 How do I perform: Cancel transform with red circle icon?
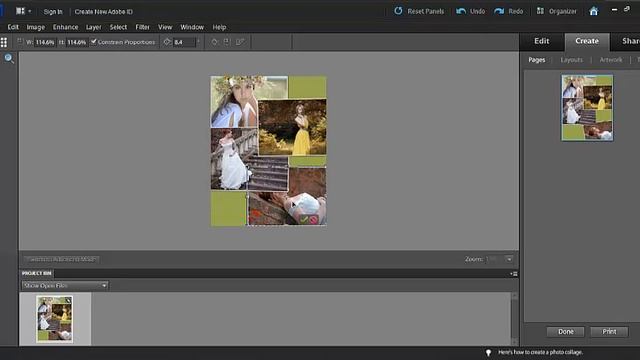(x=313, y=220)
